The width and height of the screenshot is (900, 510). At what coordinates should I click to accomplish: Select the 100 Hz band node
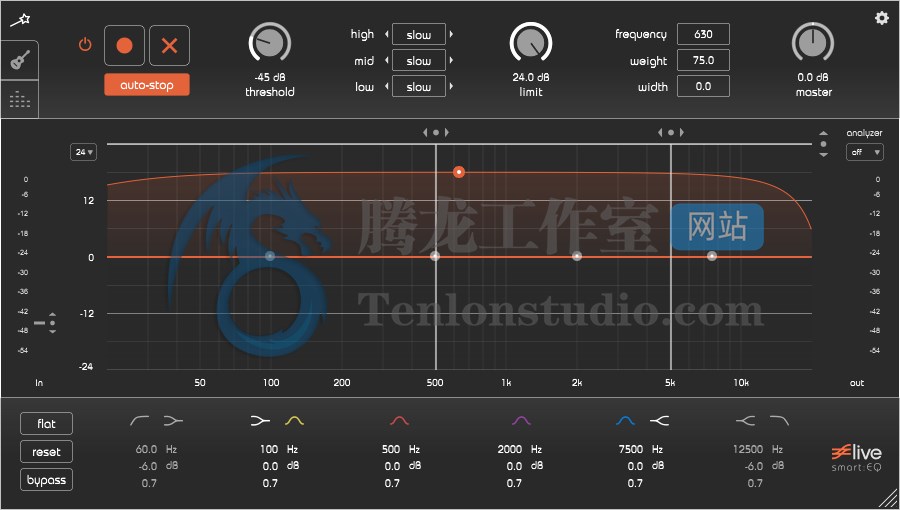270,256
